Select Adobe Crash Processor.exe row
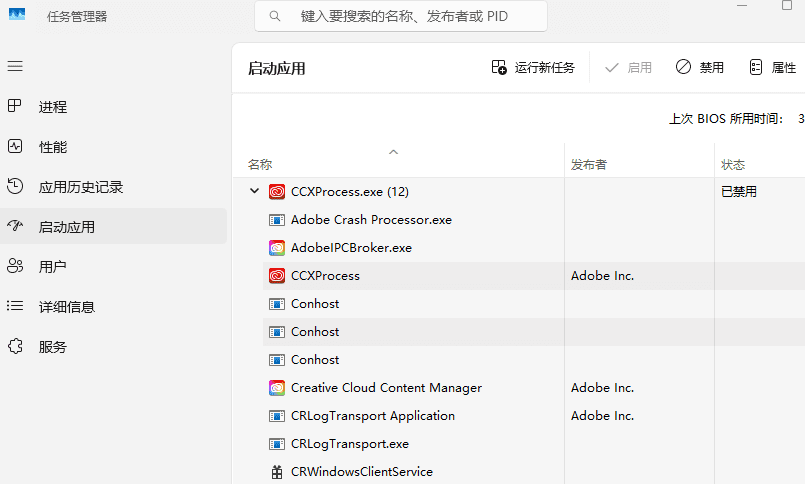The width and height of the screenshot is (805, 484). pos(534,220)
